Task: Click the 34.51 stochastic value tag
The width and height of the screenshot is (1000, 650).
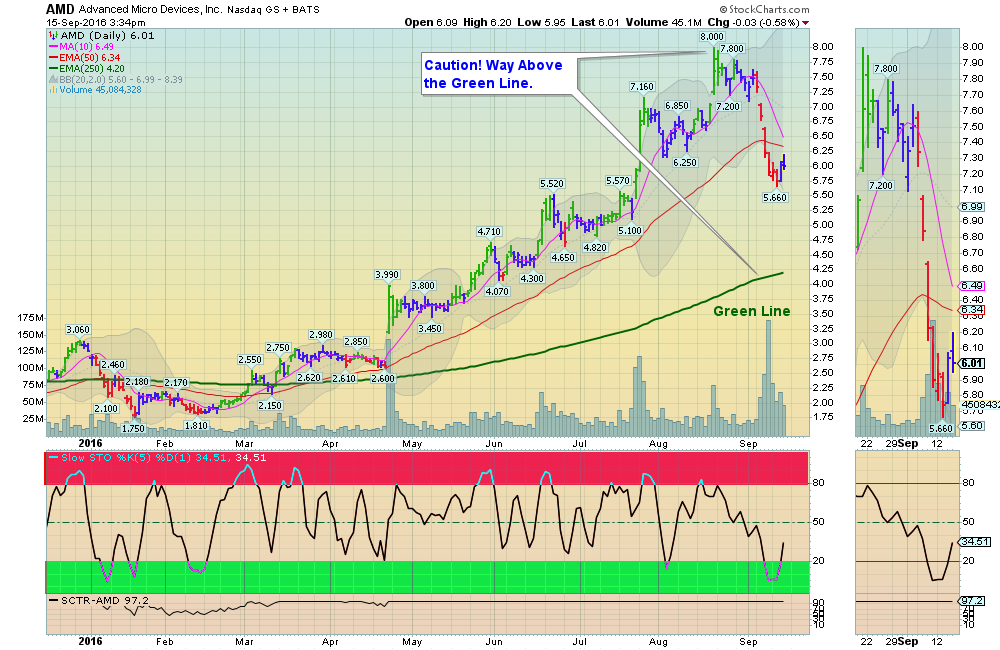Action: click(x=975, y=542)
